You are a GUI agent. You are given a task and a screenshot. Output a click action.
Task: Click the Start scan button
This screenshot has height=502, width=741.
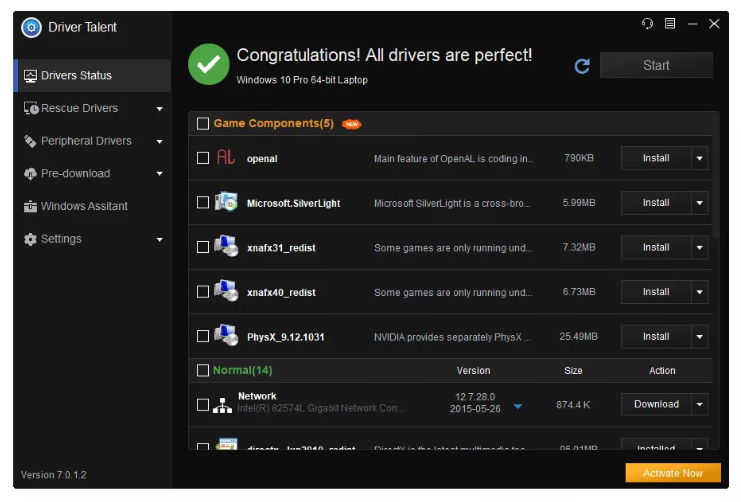coord(656,65)
